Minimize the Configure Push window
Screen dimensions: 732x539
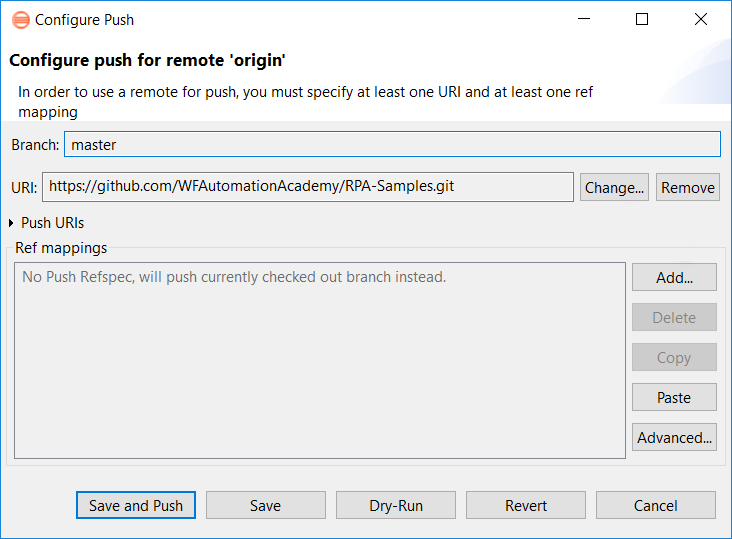[584, 19]
